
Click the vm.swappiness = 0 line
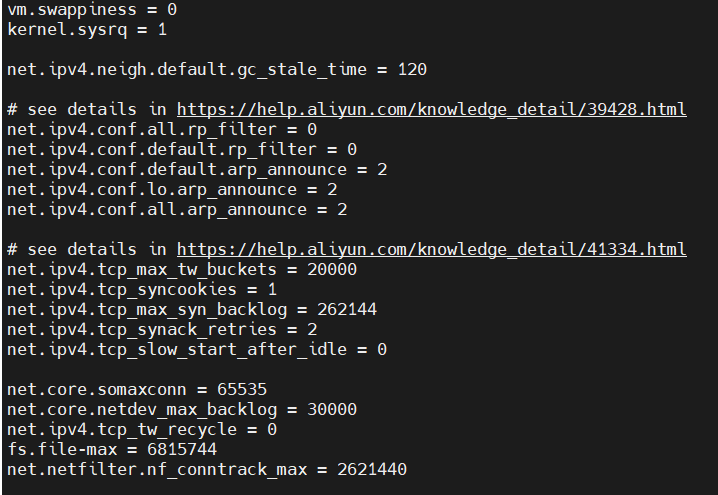(x=92, y=10)
